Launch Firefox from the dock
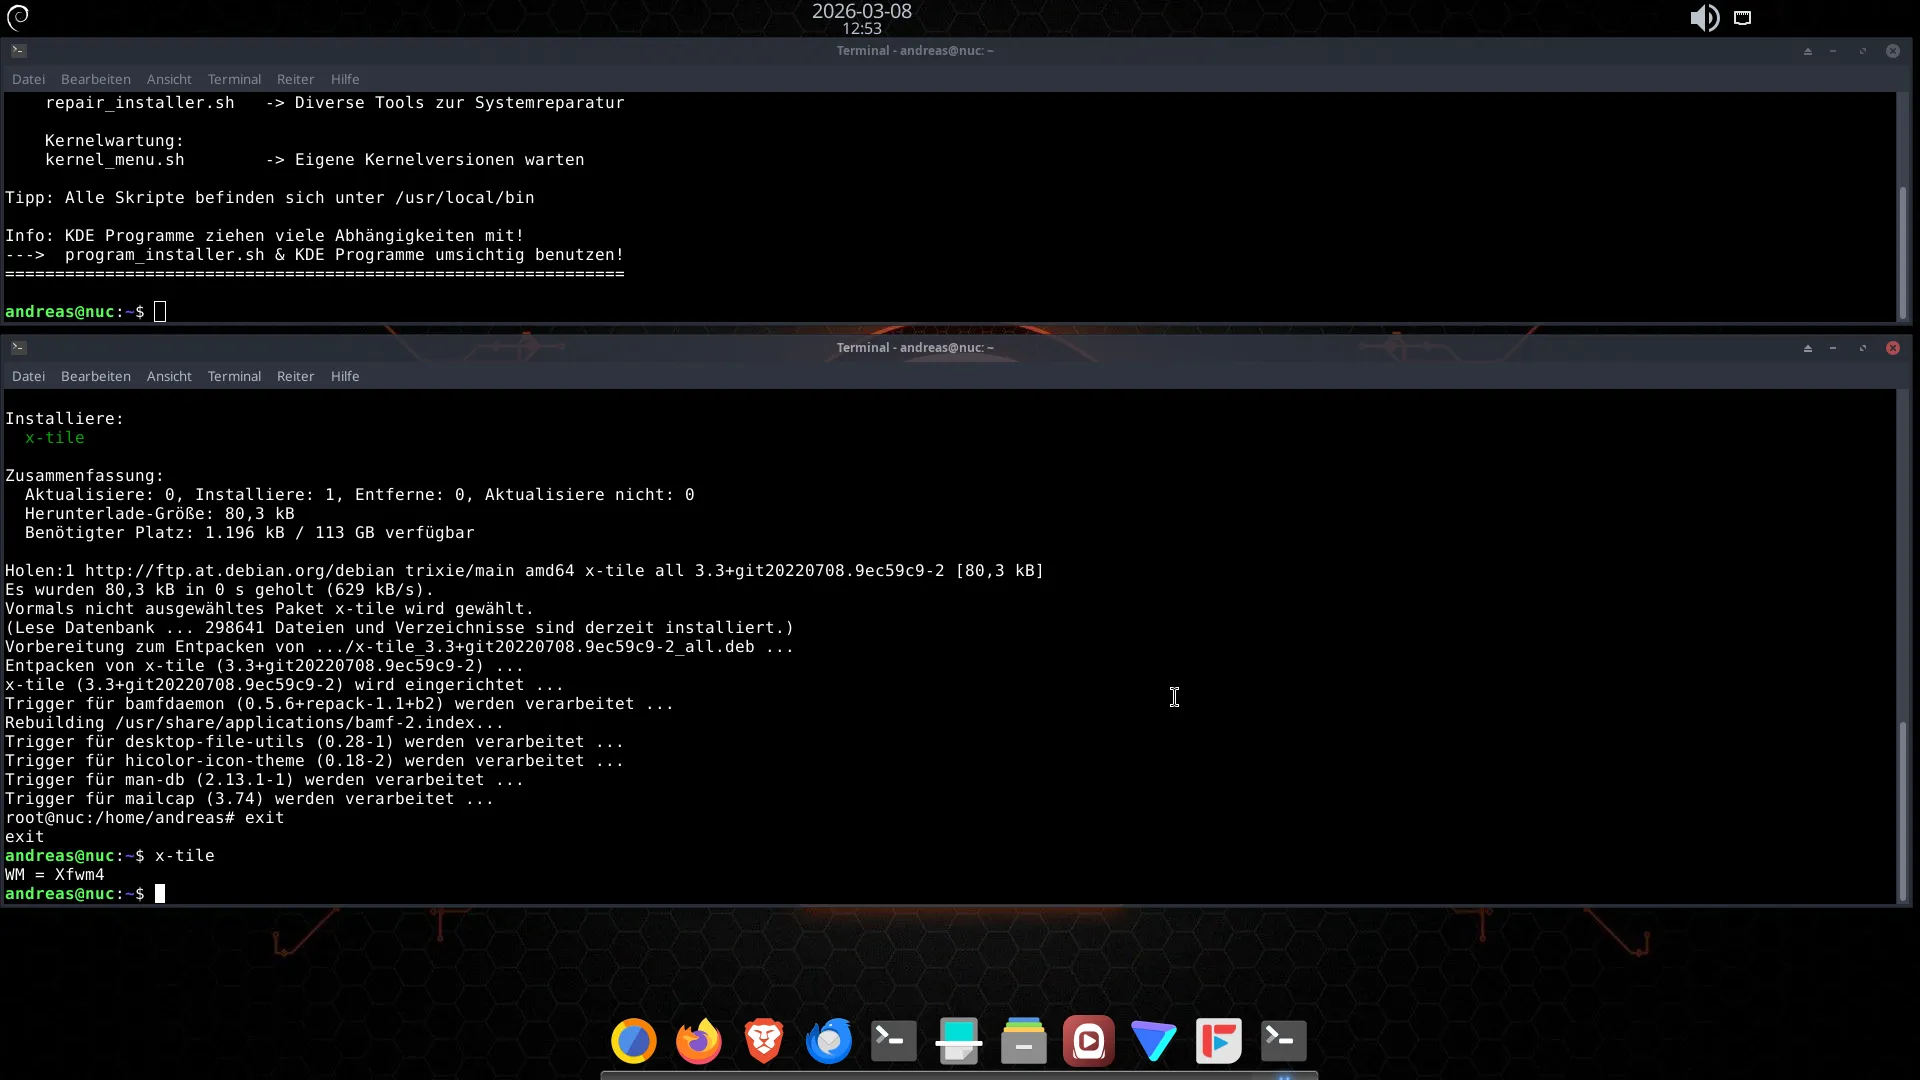 698,1041
